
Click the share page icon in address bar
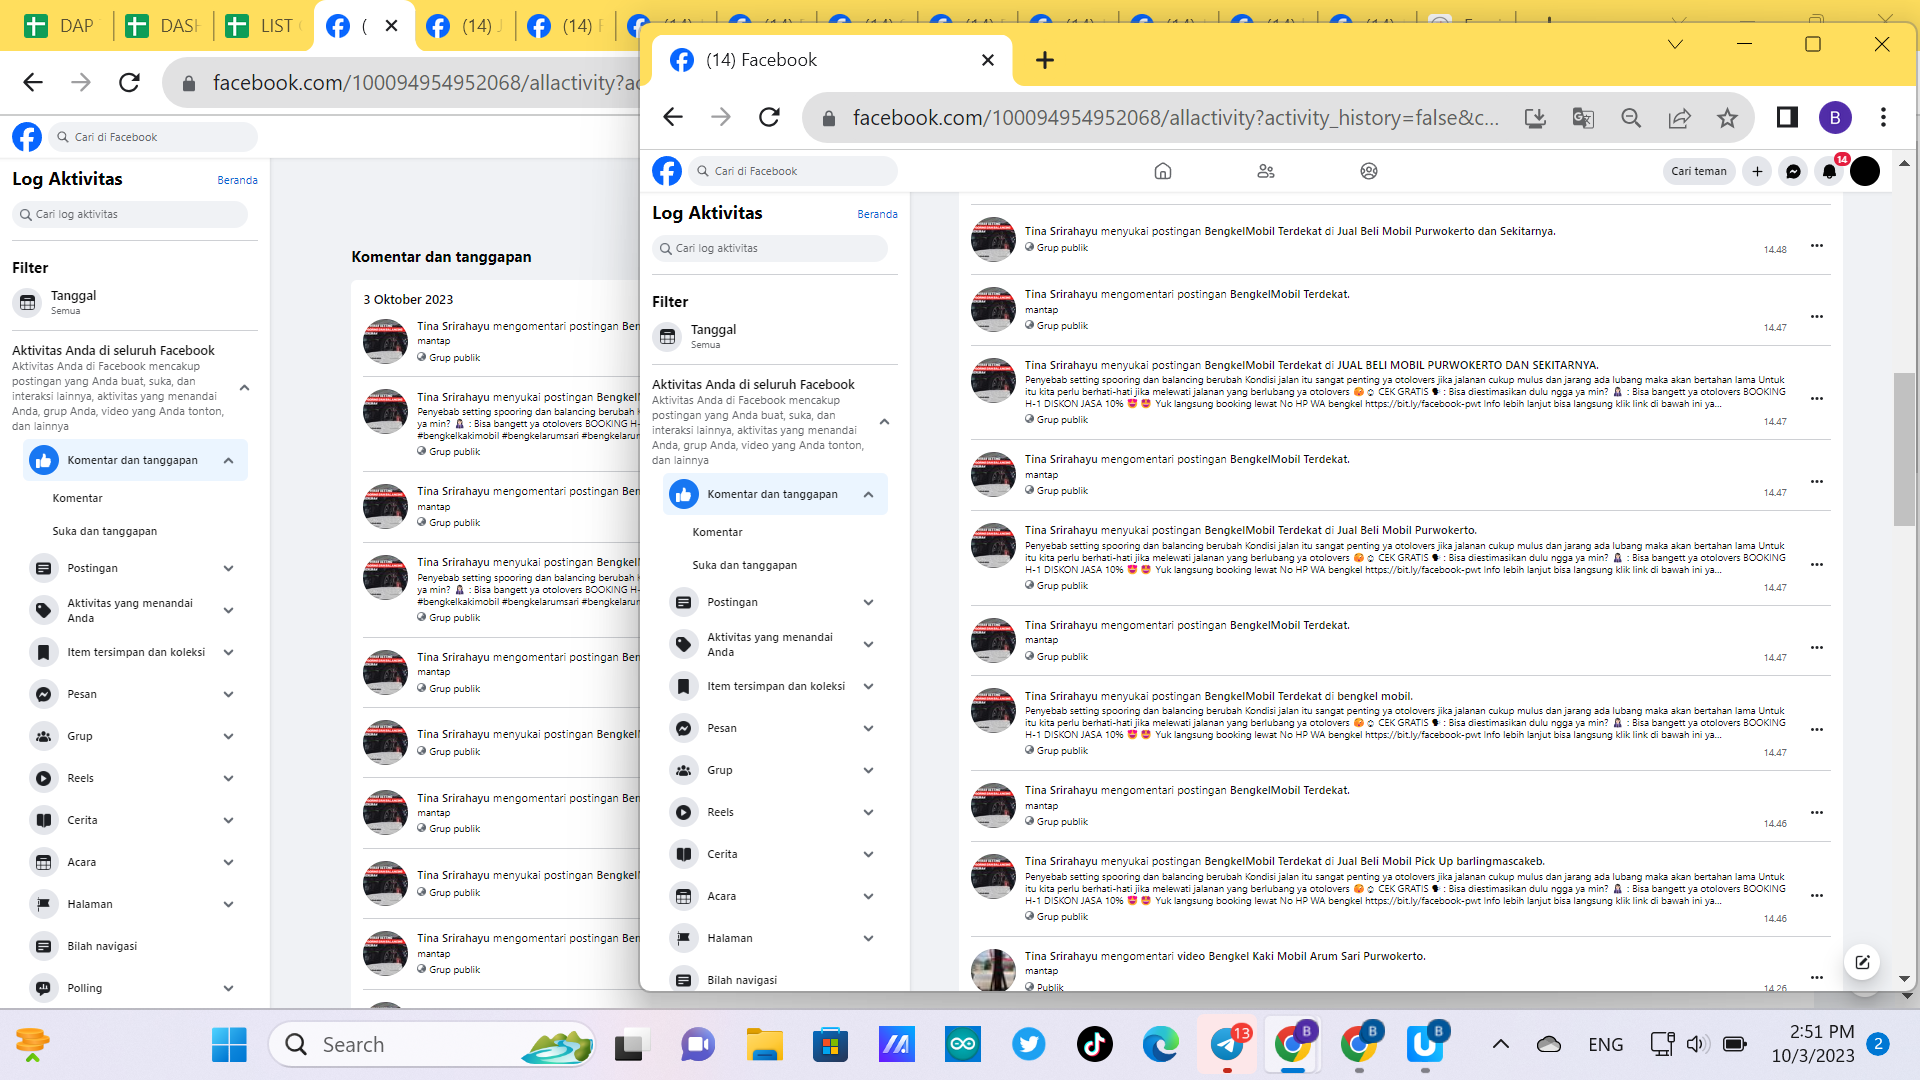point(1679,118)
